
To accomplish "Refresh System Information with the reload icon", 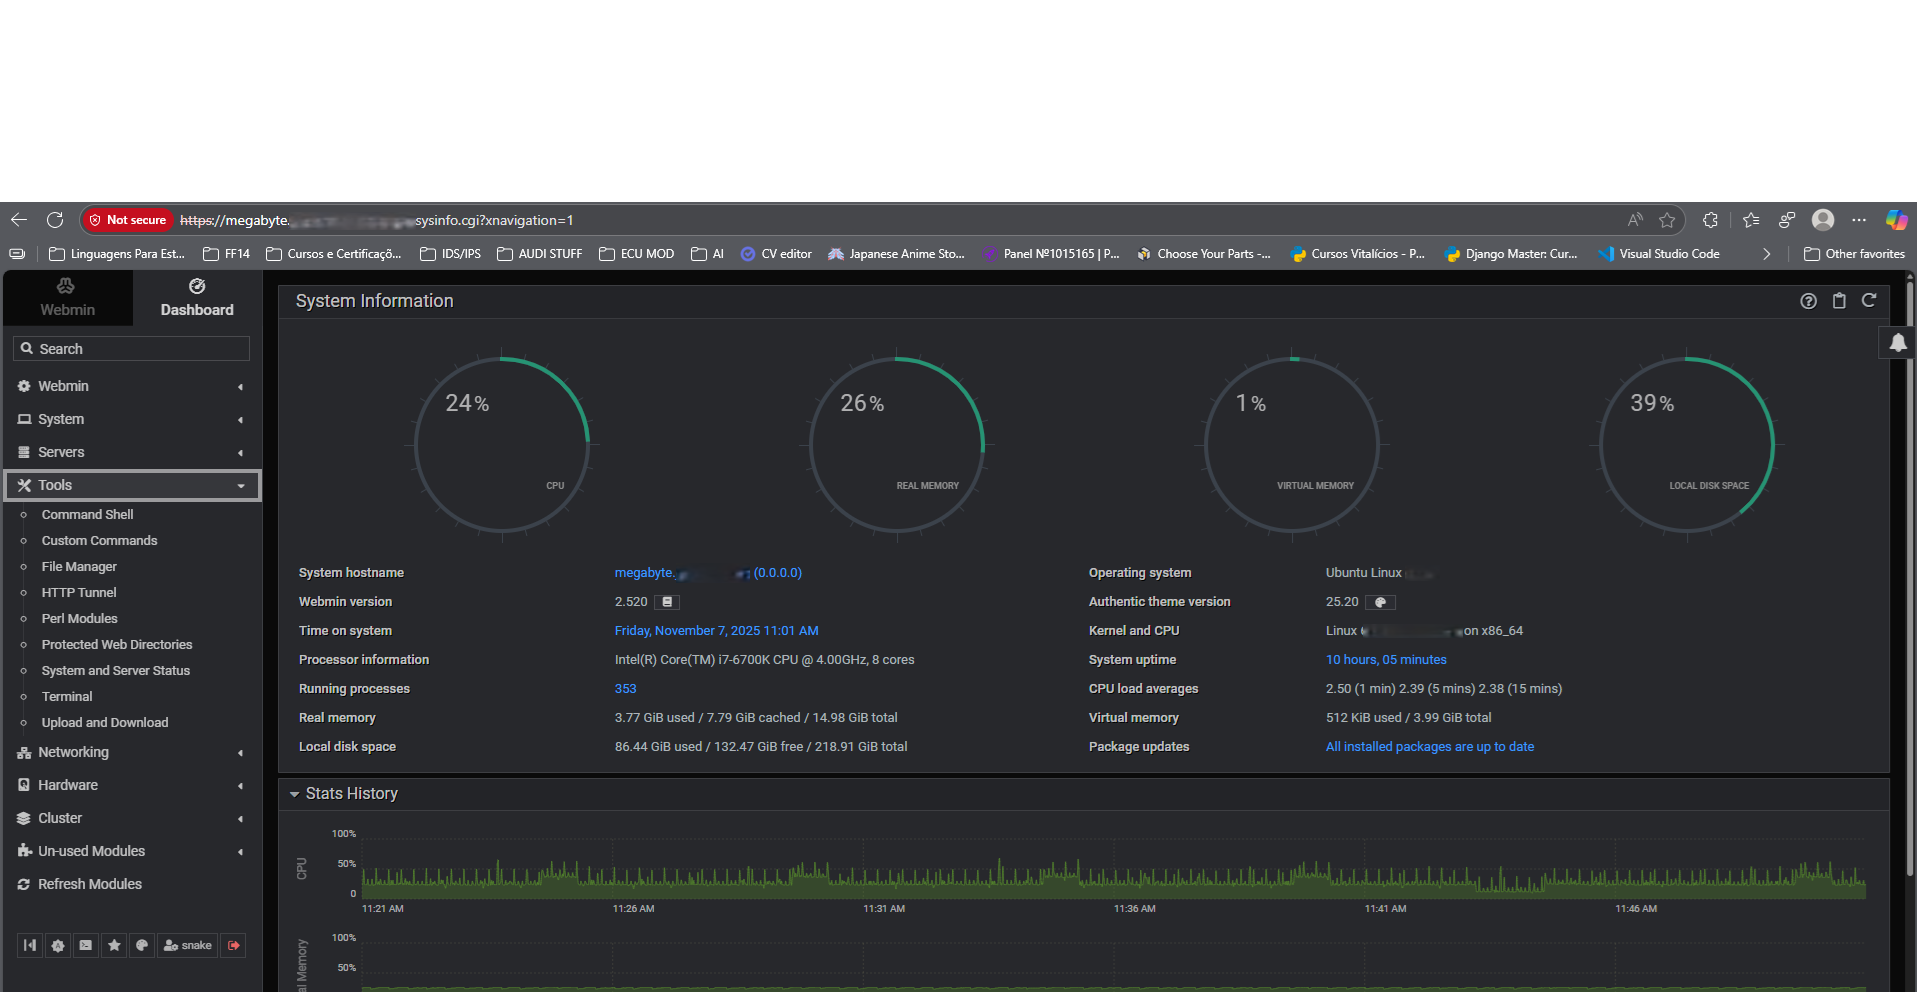I will click(1869, 300).
